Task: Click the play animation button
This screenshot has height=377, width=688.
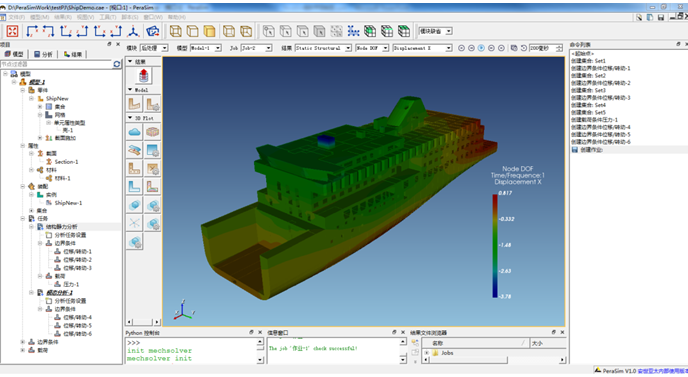Action: (x=481, y=48)
